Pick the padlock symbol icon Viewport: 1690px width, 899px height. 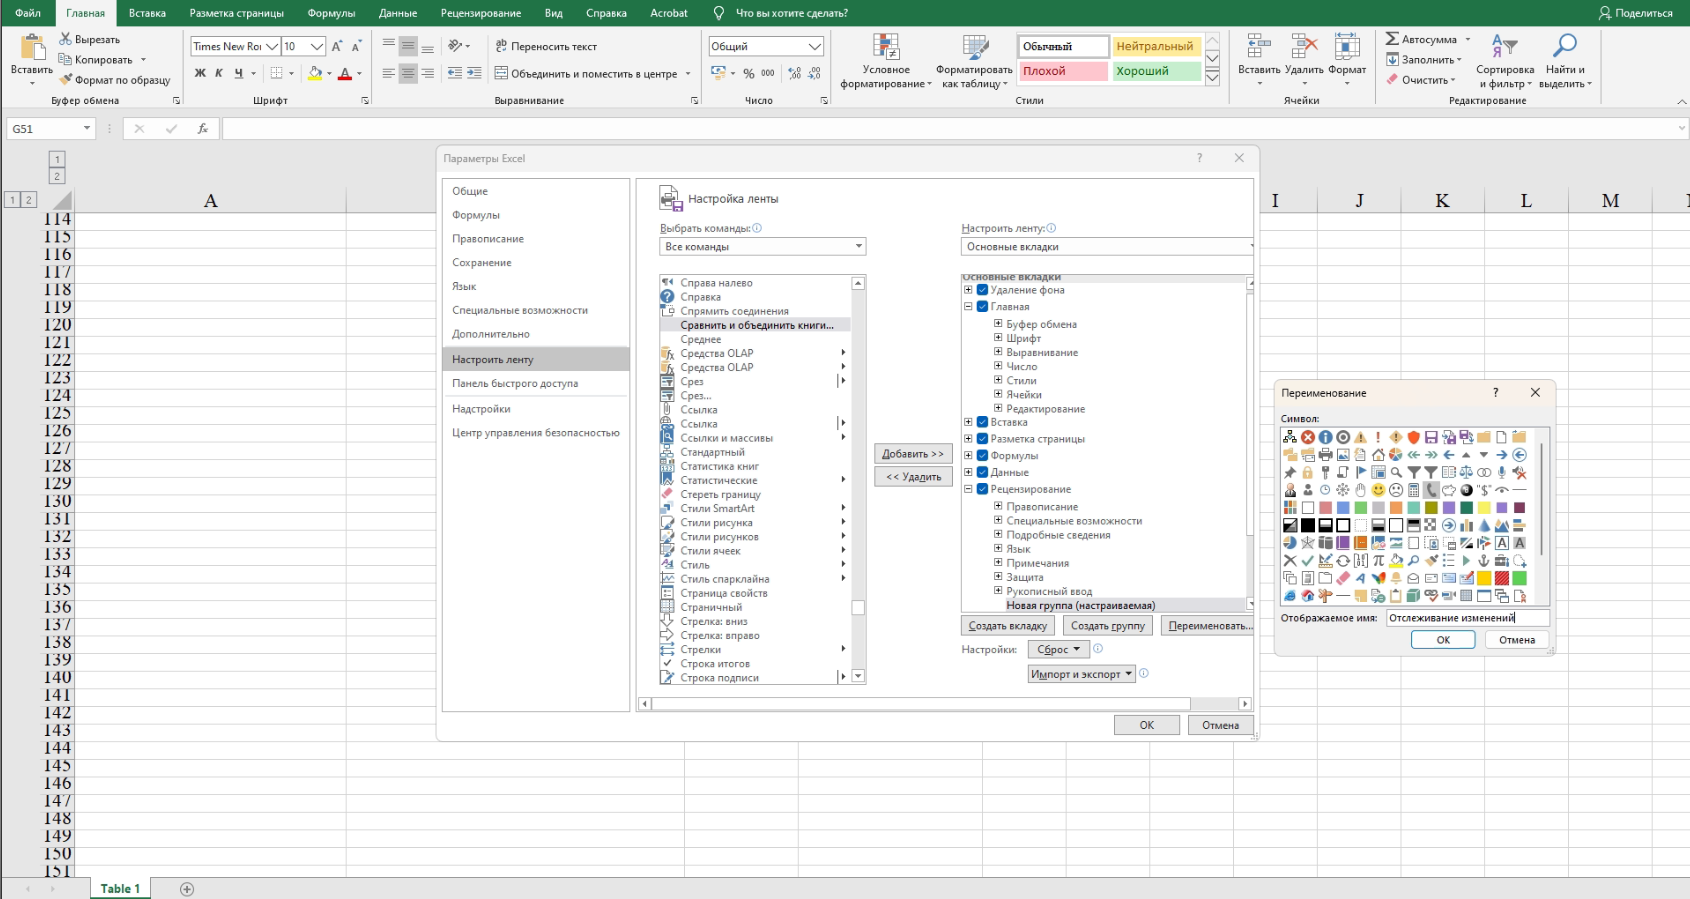click(x=1308, y=472)
